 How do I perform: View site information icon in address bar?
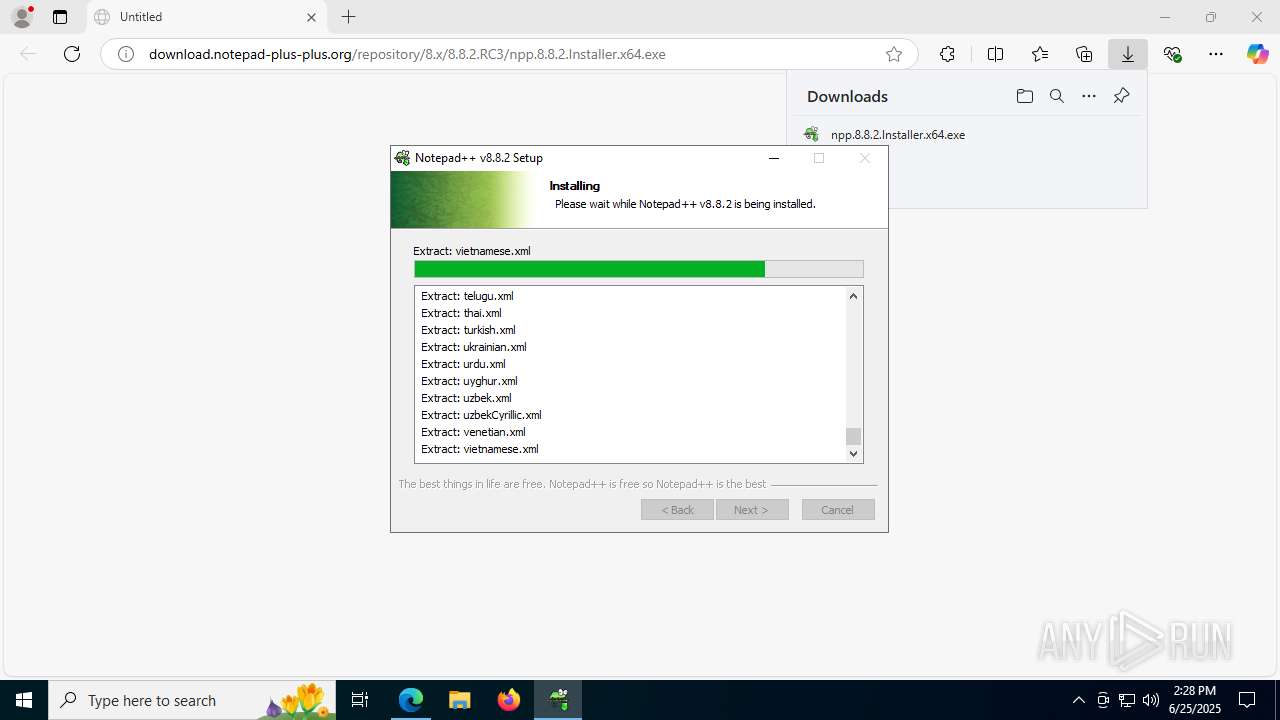click(126, 54)
